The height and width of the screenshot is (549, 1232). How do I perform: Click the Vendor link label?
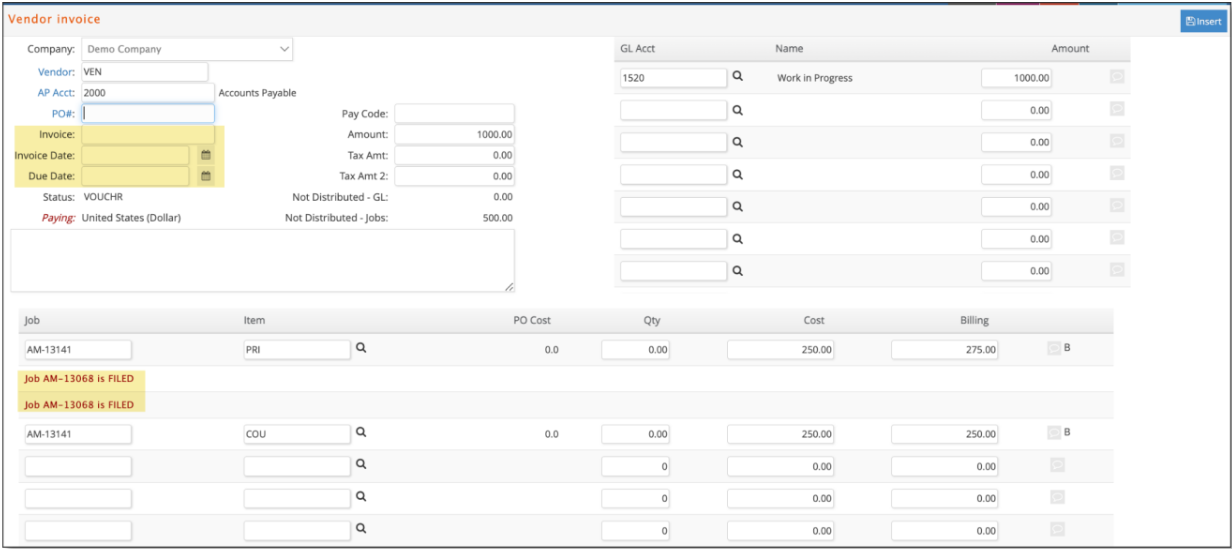tap(56, 72)
